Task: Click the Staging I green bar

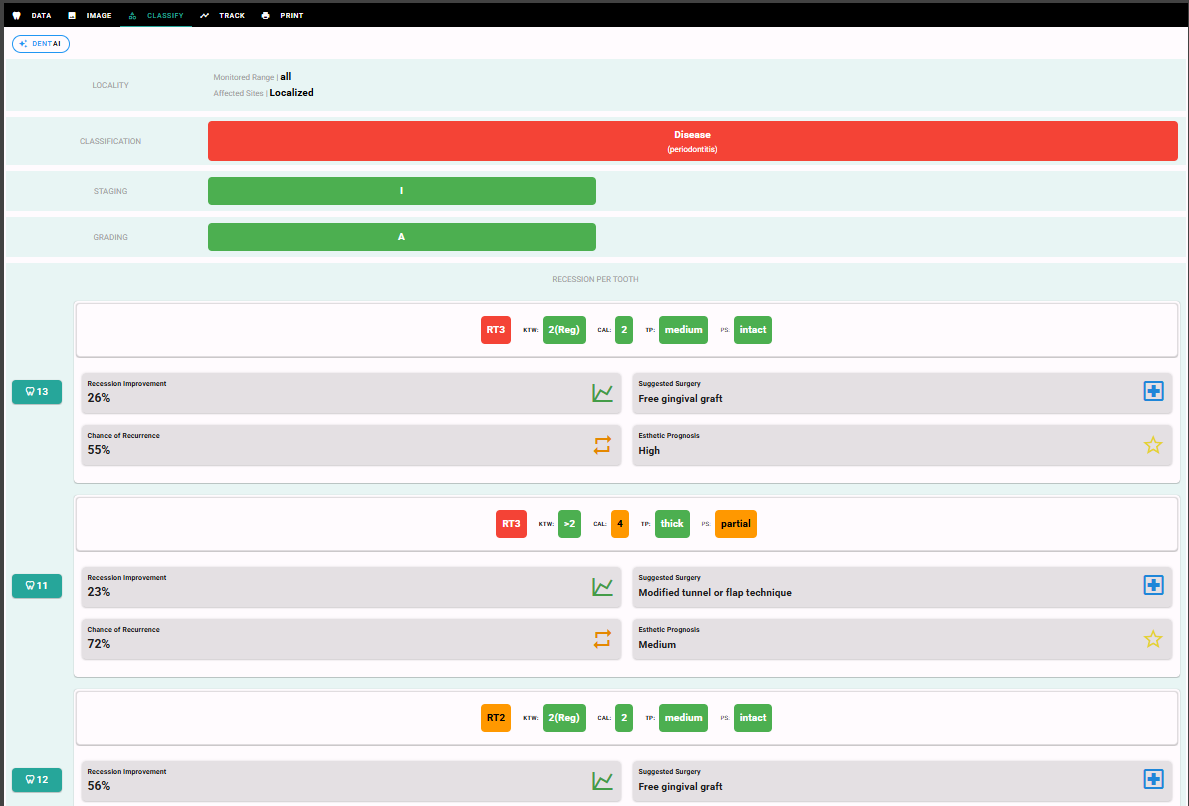Action: click(x=402, y=191)
